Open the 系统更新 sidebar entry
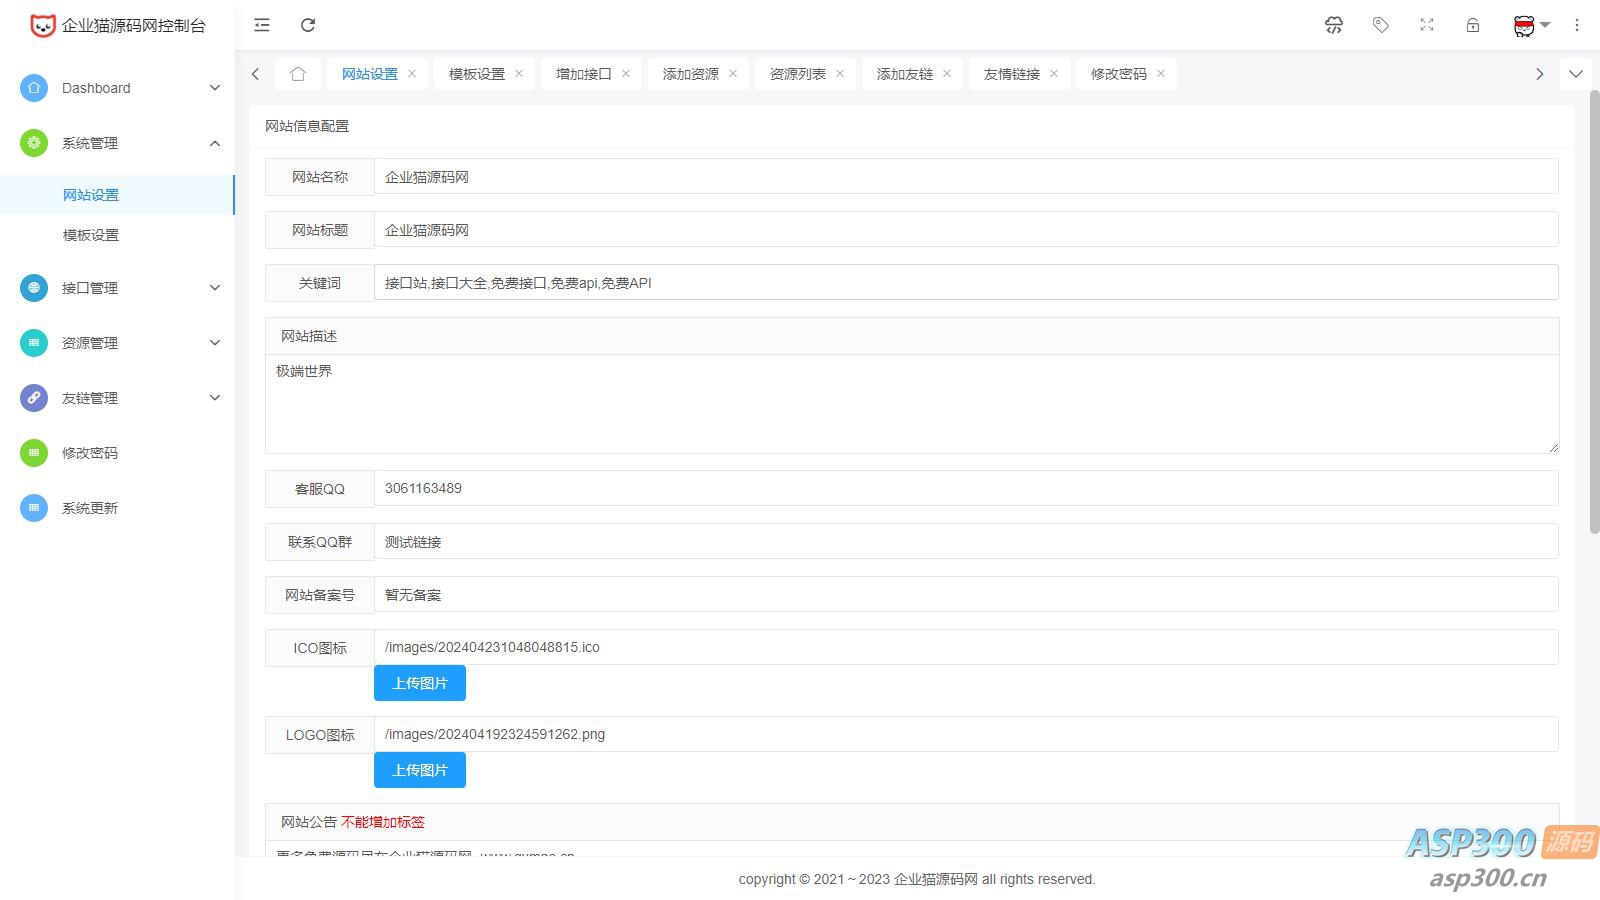Image resolution: width=1600 pixels, height=900 pixels. (88, 507)
